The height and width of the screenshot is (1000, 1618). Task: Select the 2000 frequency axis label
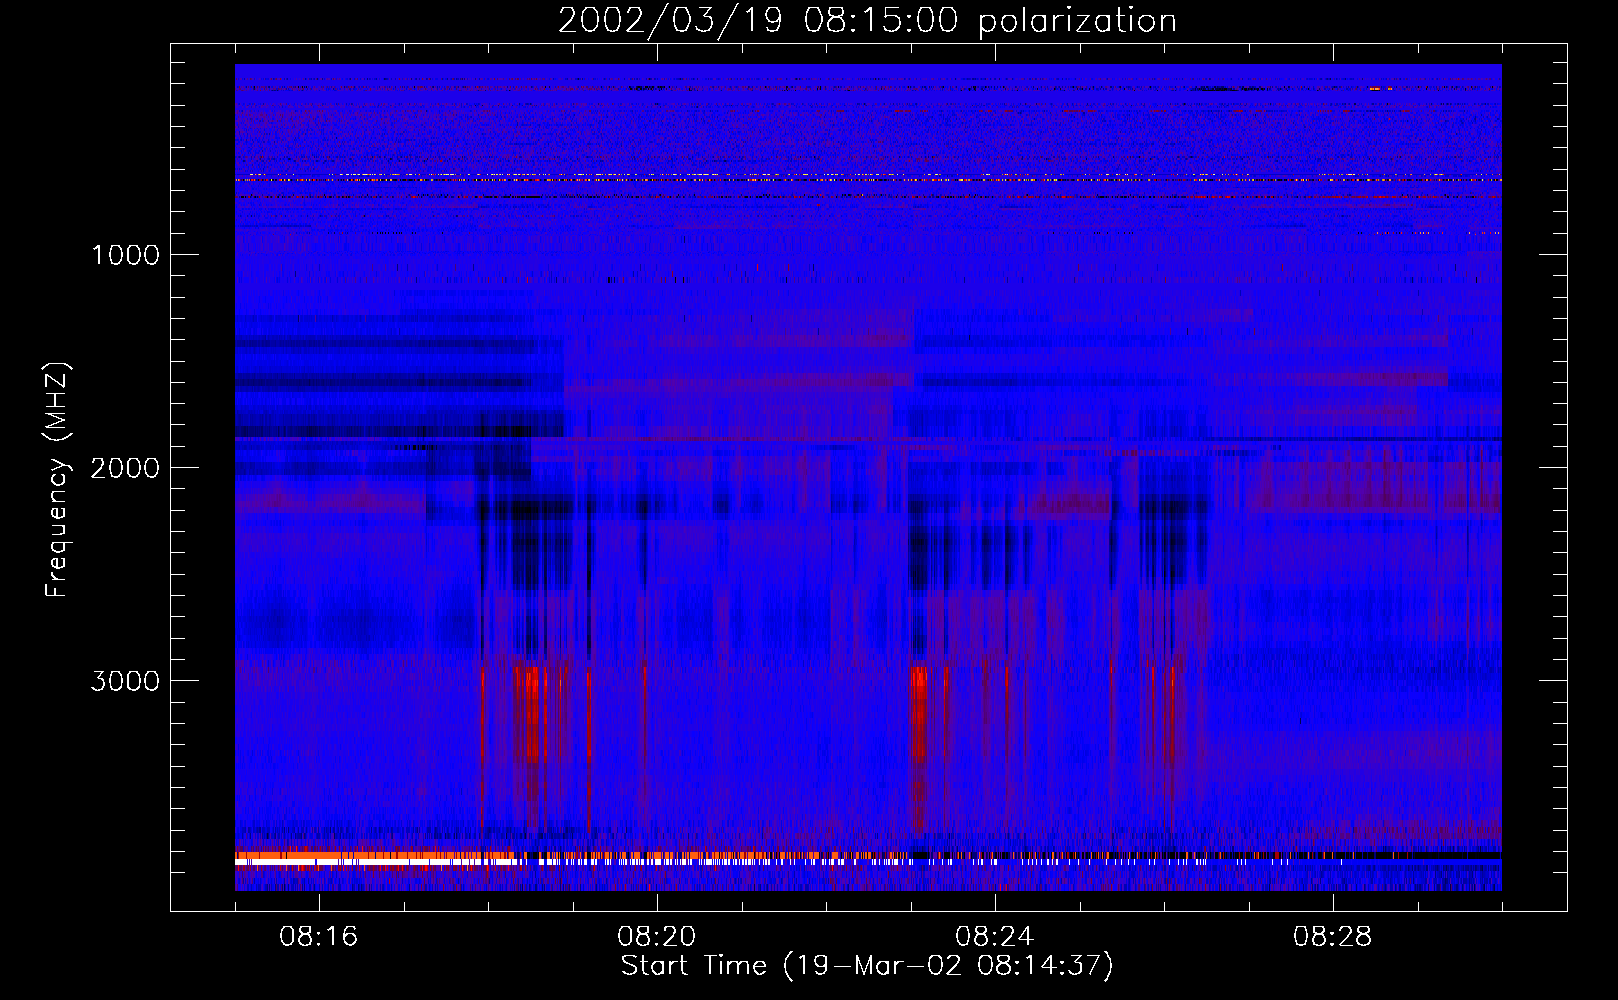click(x=125, y=468)
